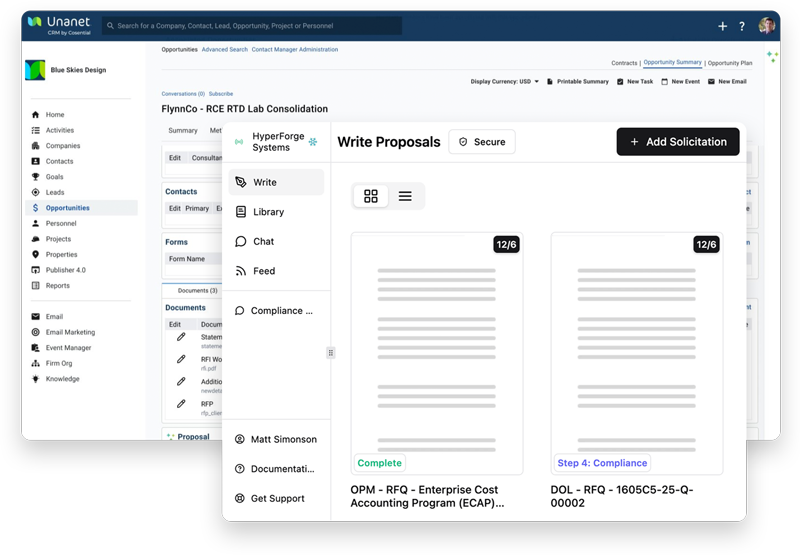This screenshot has width=800, height=555.
Task: Click Advanced Search link
Action: pyautogui.click(x=224, y=49)
